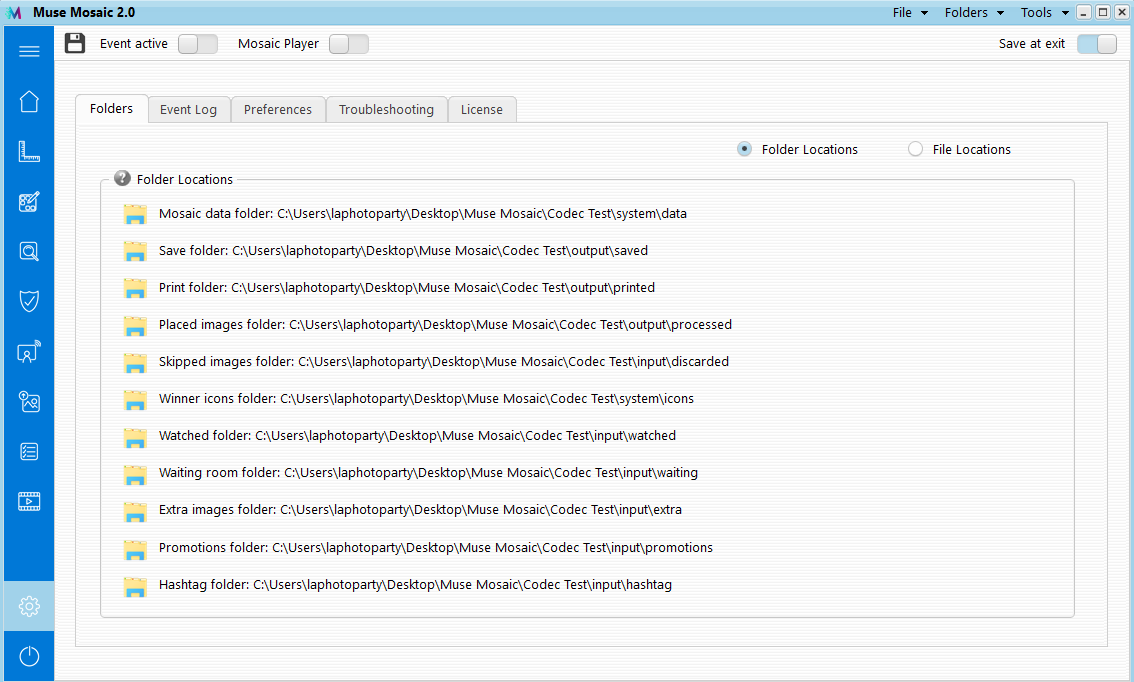Click the Folder Locations help question icon
This screenshot has width=1134, height=682.
pyautogui.click(x=122, y=178)
